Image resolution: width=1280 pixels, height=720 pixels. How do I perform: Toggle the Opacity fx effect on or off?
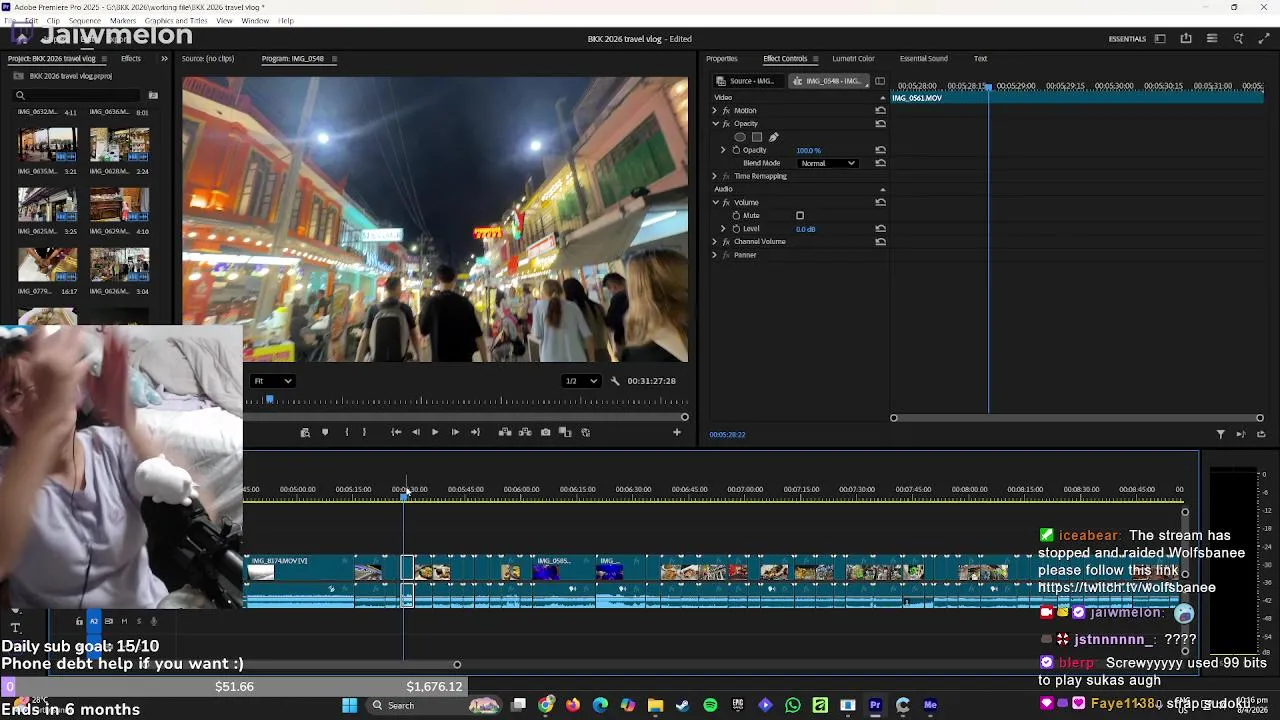pos(726,123)
